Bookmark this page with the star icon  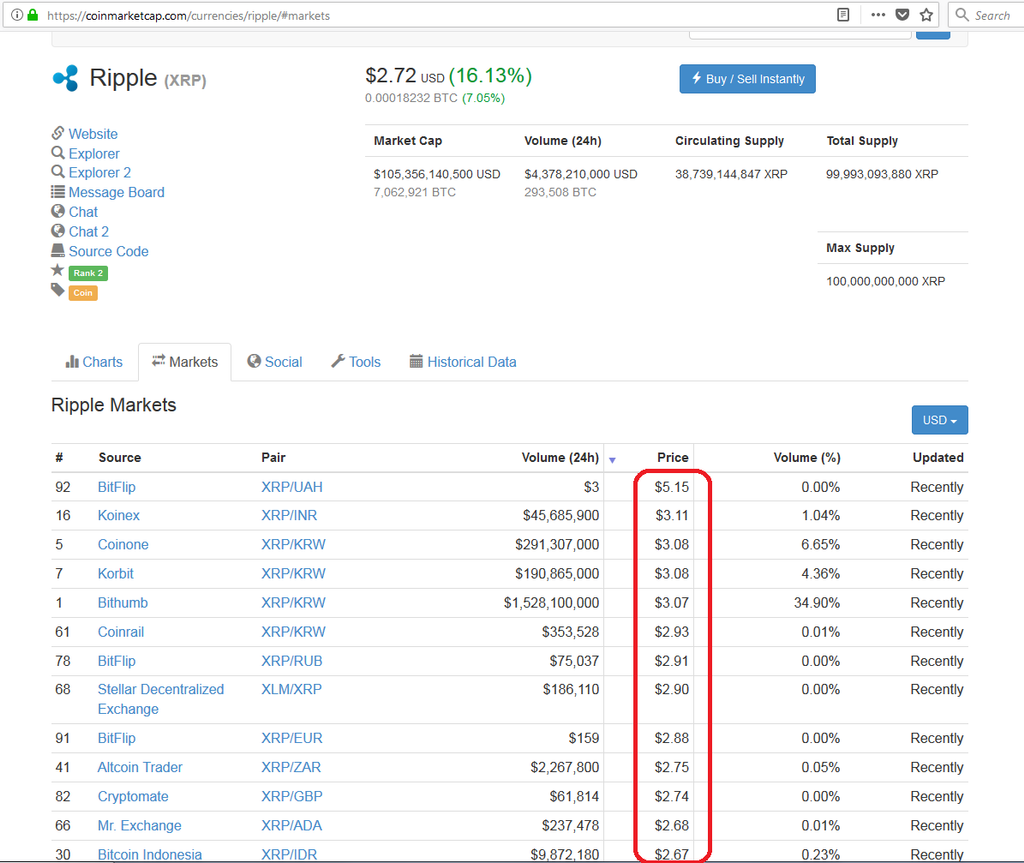pos(927,14)
